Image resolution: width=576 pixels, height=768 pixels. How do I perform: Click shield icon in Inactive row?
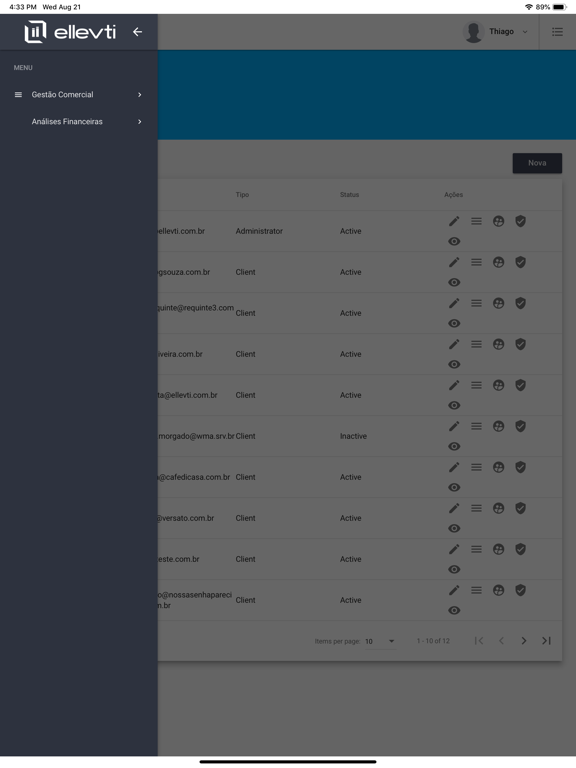pos(520,427)
